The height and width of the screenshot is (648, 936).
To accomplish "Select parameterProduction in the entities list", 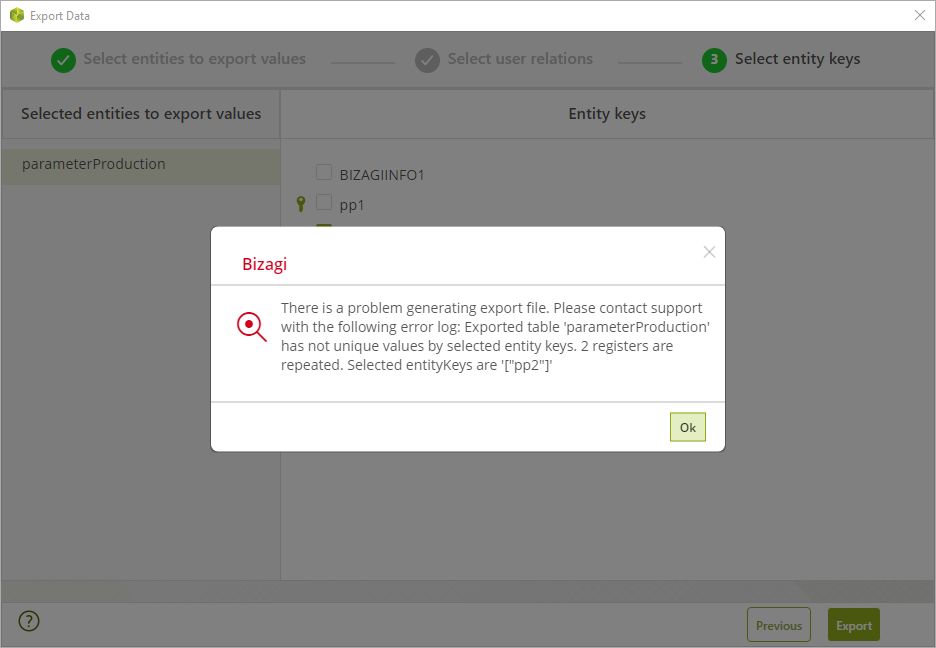I will 141,165.
